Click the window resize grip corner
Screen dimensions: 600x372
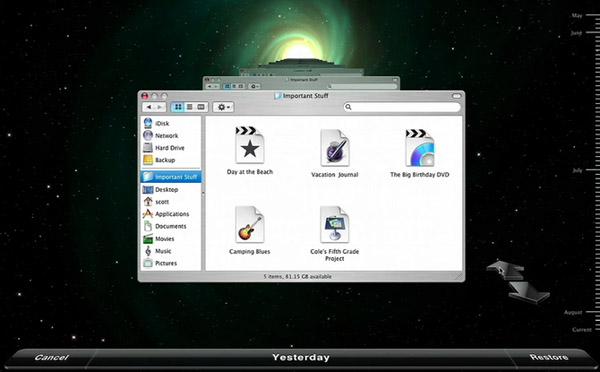click(x=458, y=276)
